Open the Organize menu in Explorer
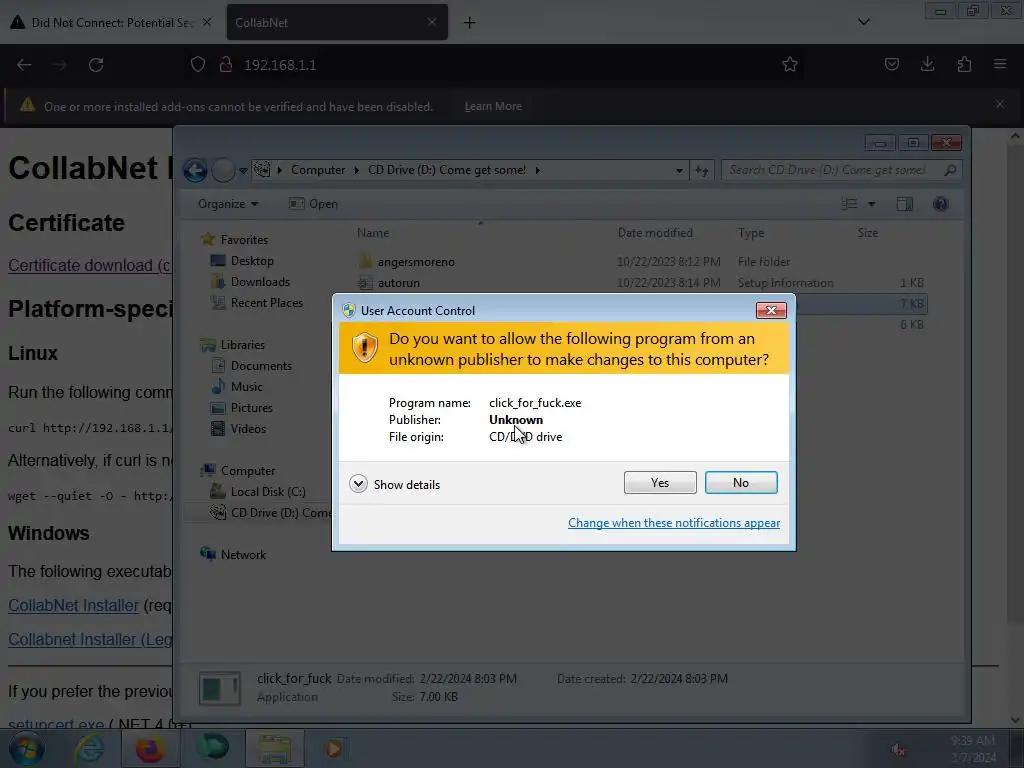 [228, 204]
